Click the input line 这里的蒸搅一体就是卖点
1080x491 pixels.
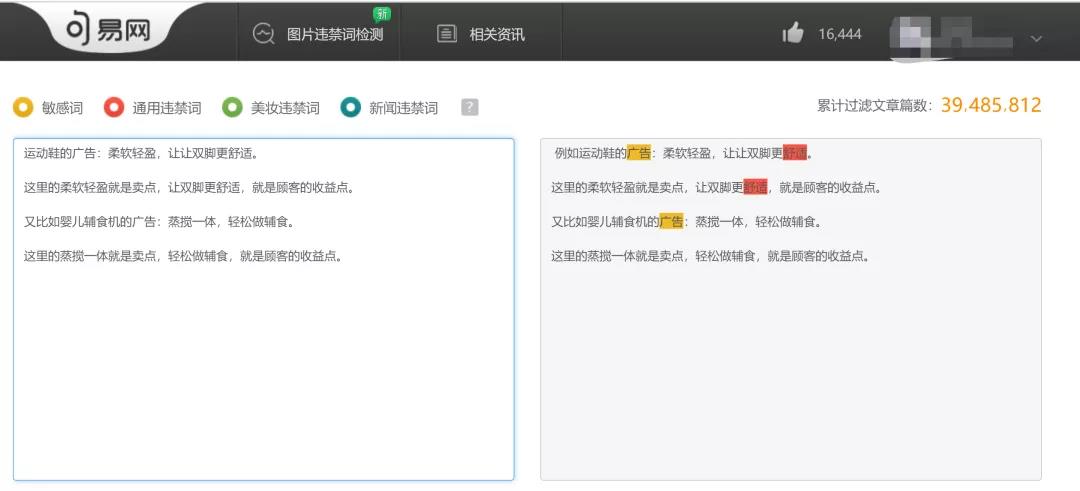(183, 256)
